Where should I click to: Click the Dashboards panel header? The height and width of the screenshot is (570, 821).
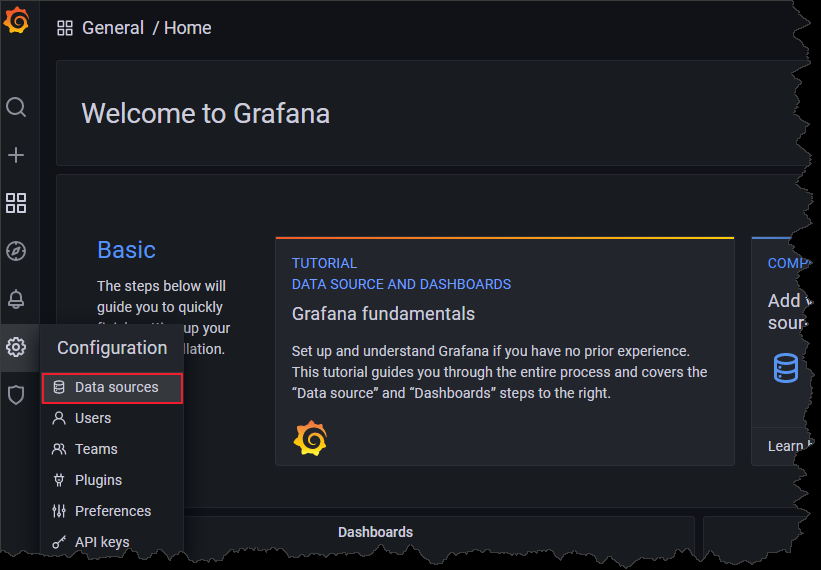(375, 532)
